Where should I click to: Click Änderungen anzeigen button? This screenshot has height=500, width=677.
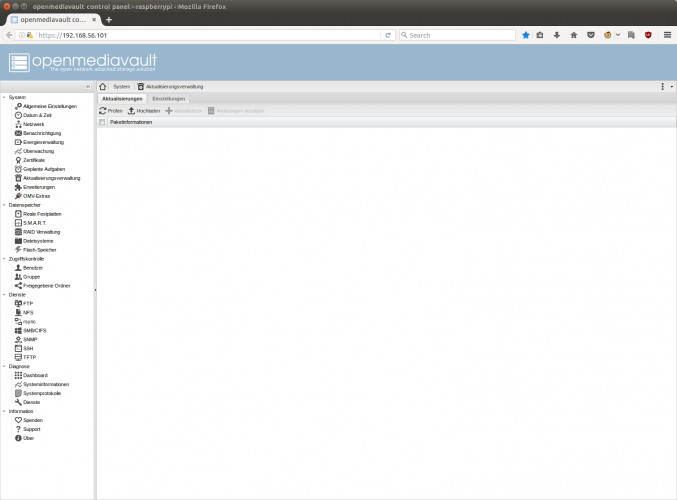(x=236, y=111)
